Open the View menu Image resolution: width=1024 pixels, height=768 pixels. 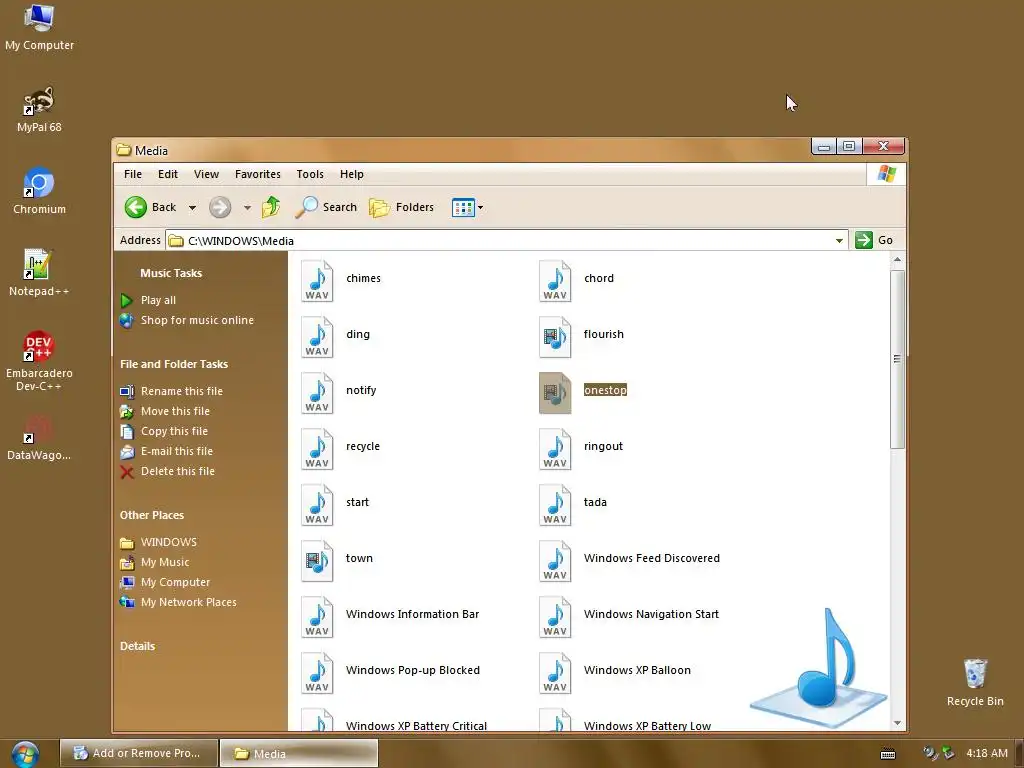click(x=206, y=174)
